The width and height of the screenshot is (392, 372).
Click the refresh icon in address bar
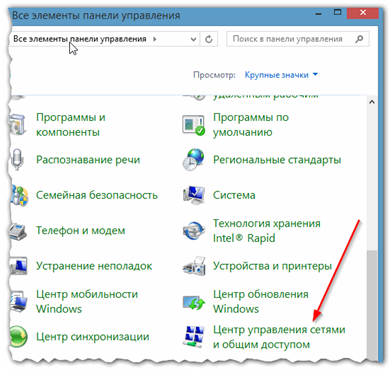coord(209,39)
